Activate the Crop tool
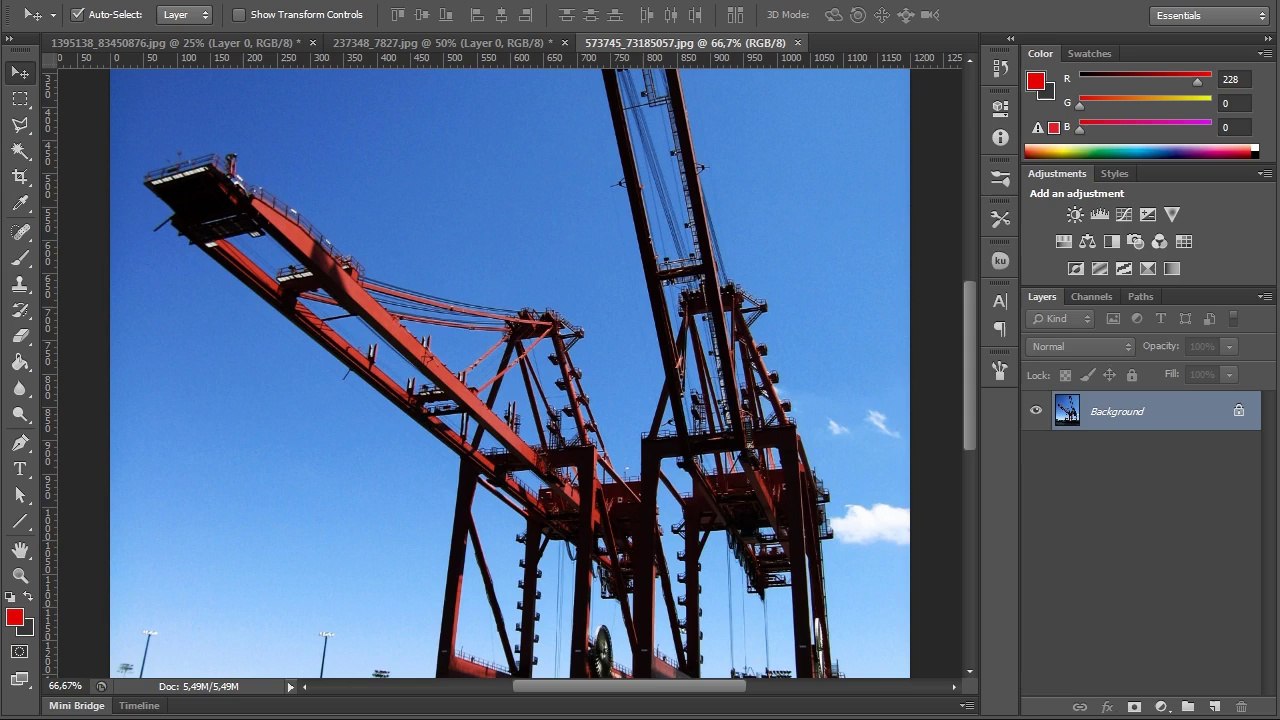This screenshot has width=1280, height=720. point(20,178)
